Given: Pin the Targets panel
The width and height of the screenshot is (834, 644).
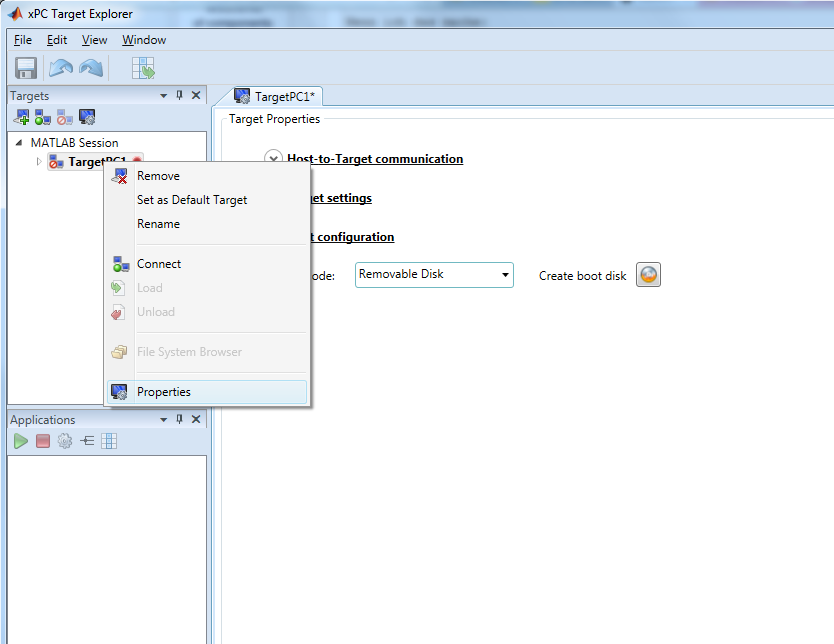Looking at the screenshot, I should coord(179,95).
